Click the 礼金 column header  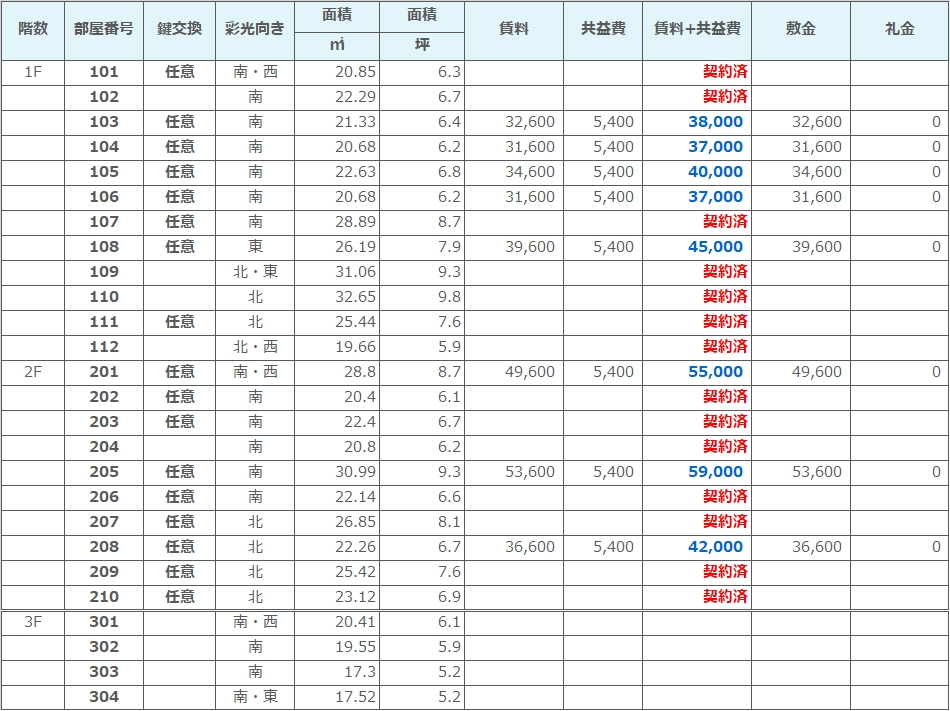900,29
